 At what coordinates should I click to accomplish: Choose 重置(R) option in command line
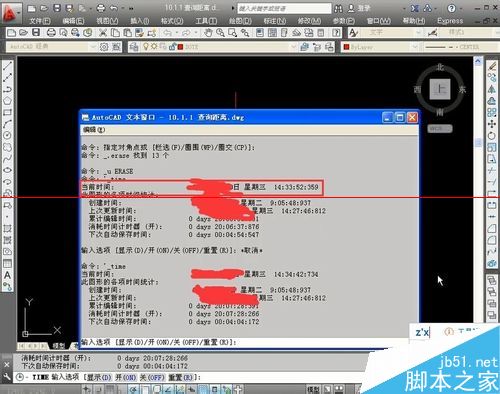(180, 377)
